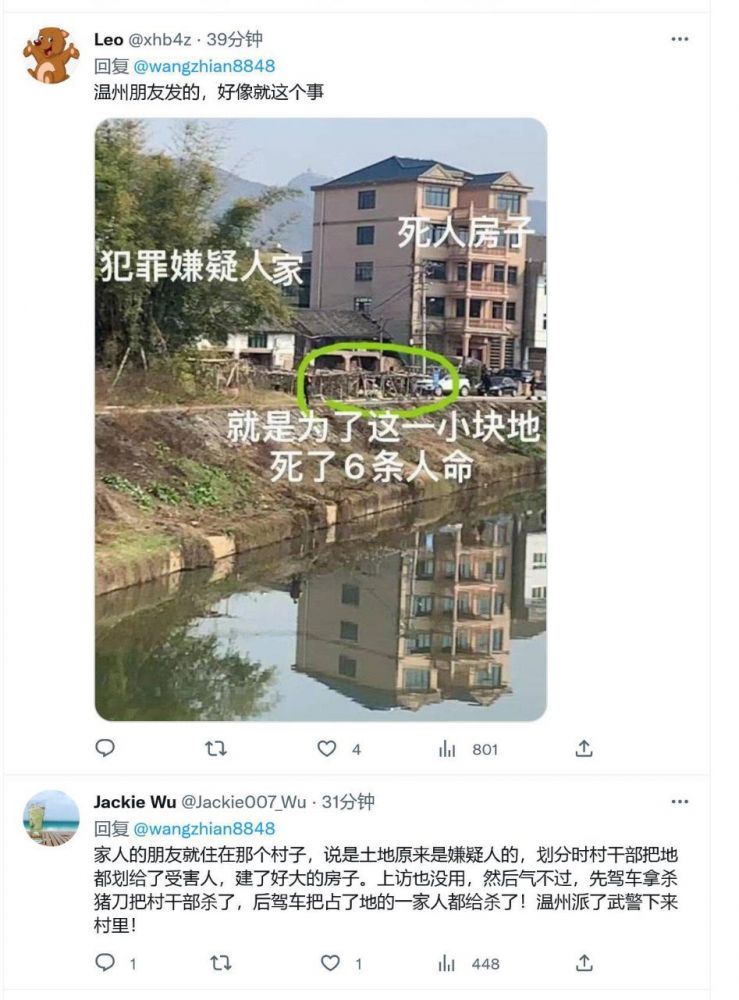Like Jackie Wu's tweet
739x1000 pixels.
tap(330, 962)
